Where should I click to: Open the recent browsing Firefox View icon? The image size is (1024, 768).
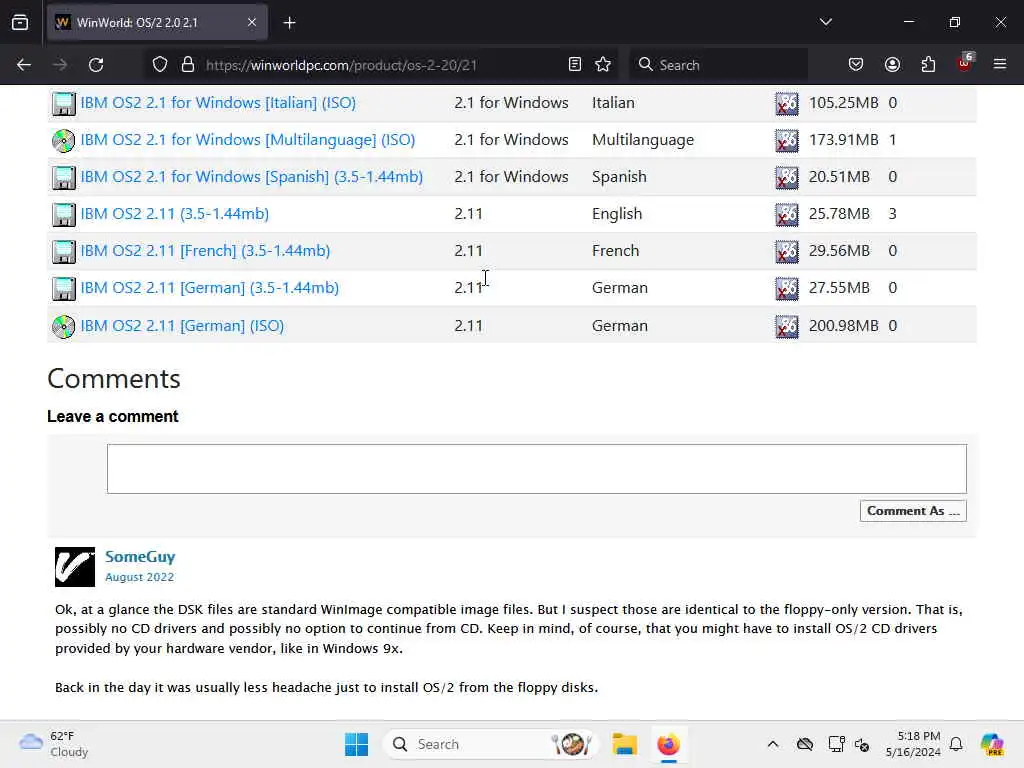20,23
